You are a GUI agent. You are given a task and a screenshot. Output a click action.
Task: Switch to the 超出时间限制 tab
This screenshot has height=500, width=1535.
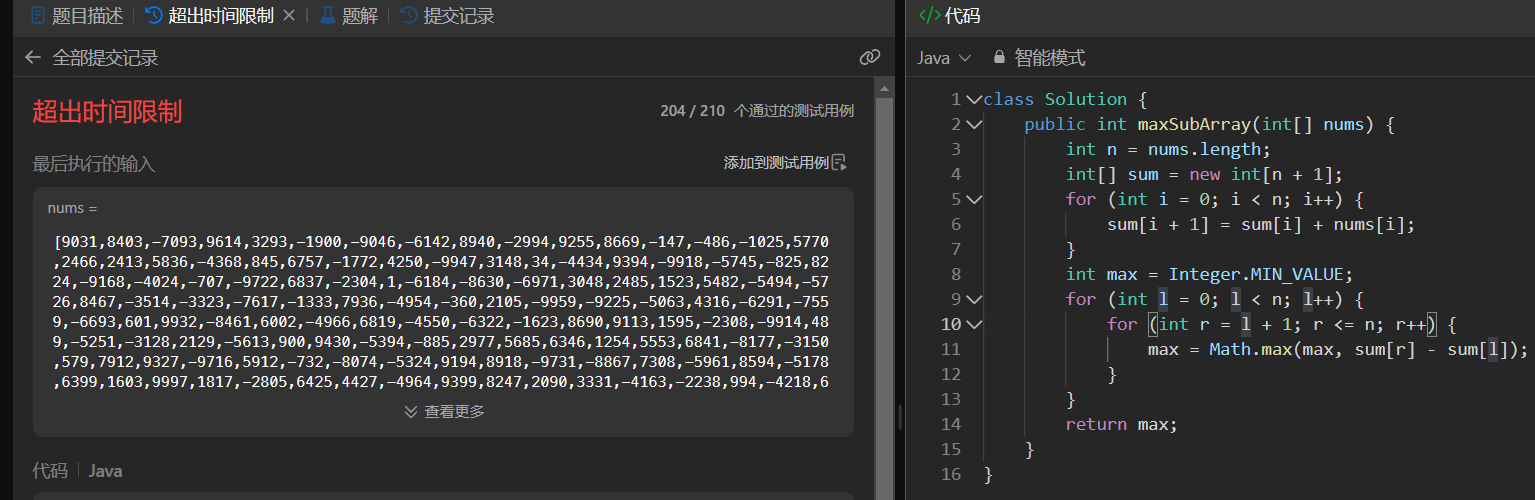point(209,16)
